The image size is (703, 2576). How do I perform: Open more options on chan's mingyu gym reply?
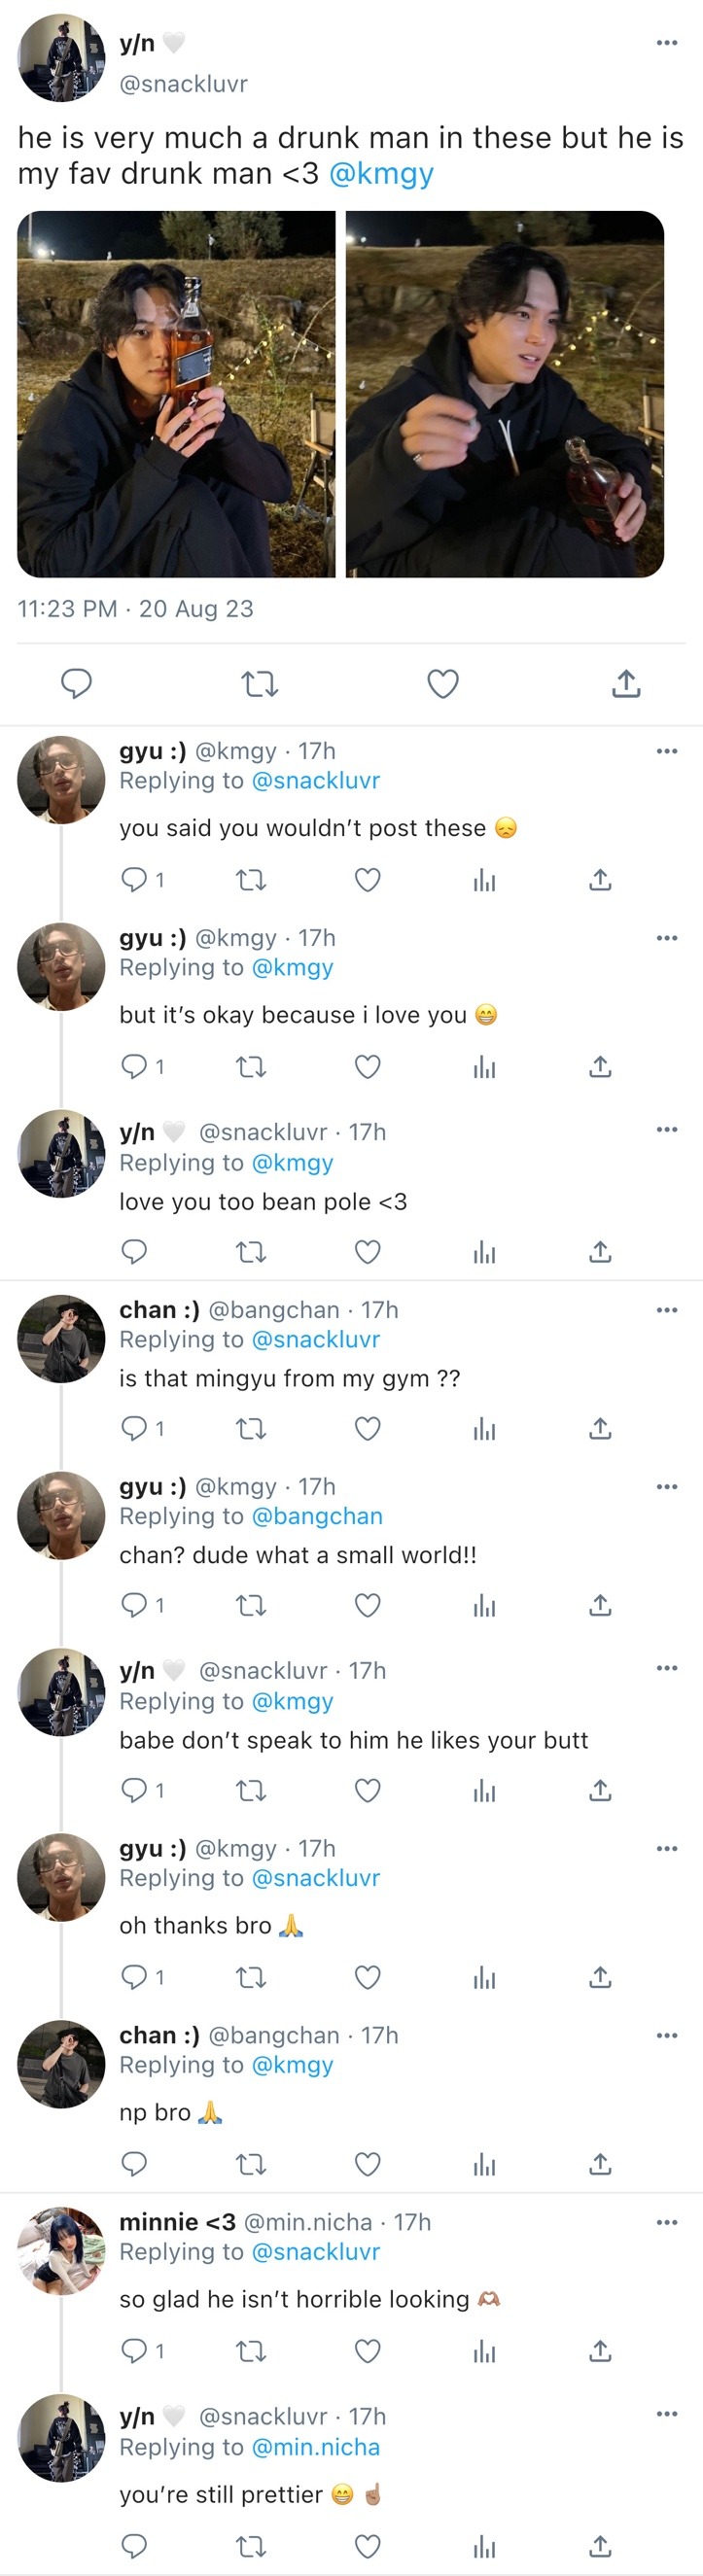667,1310
